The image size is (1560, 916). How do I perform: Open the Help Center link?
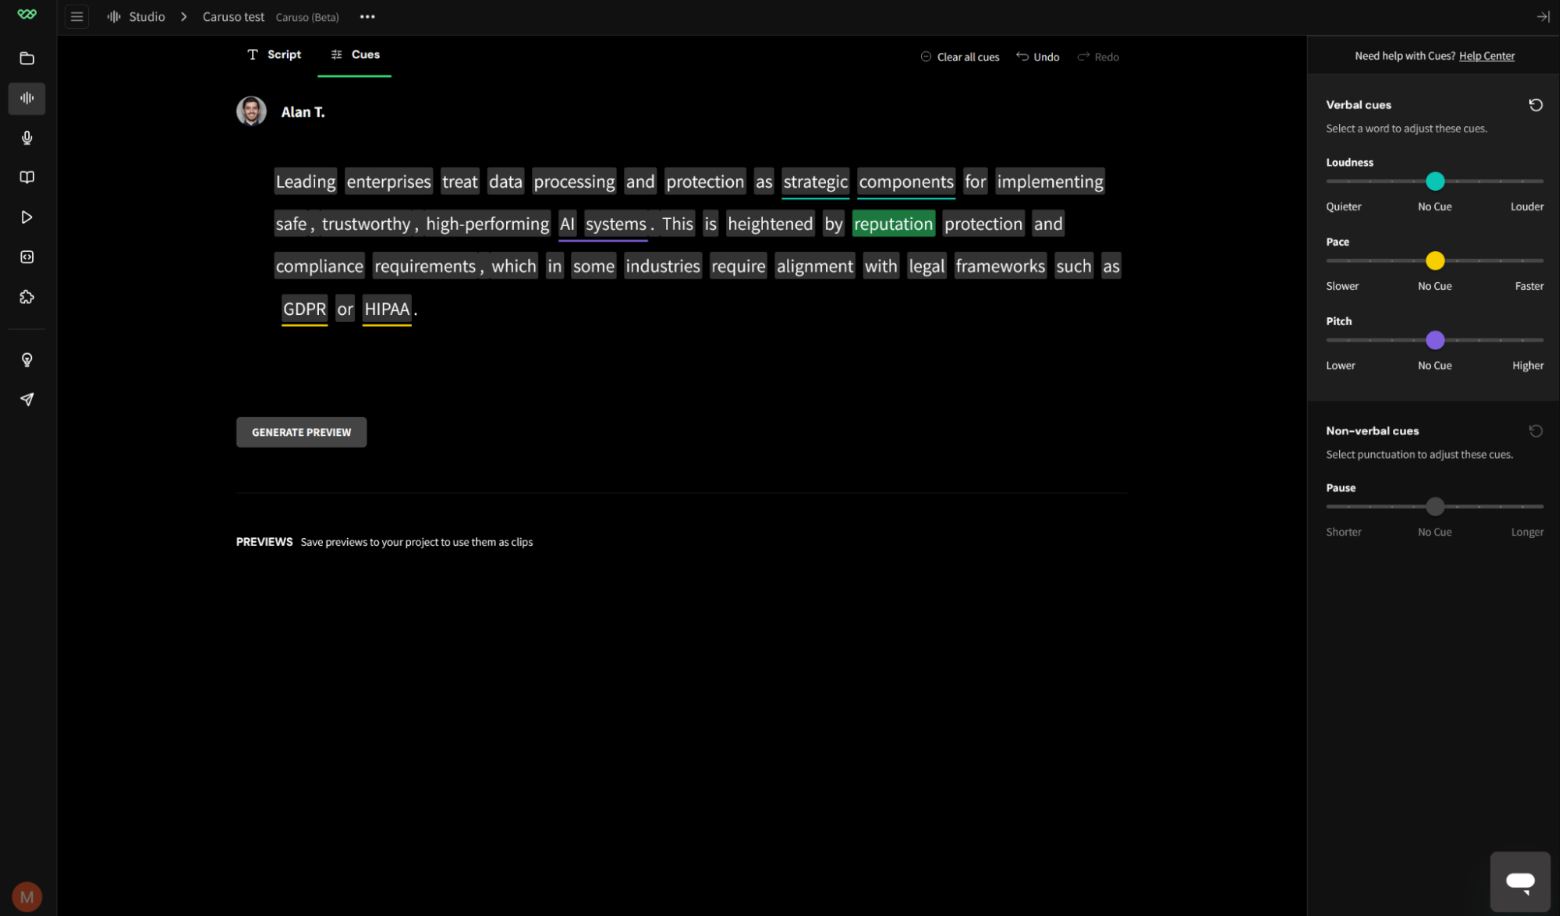point(1486,56)
